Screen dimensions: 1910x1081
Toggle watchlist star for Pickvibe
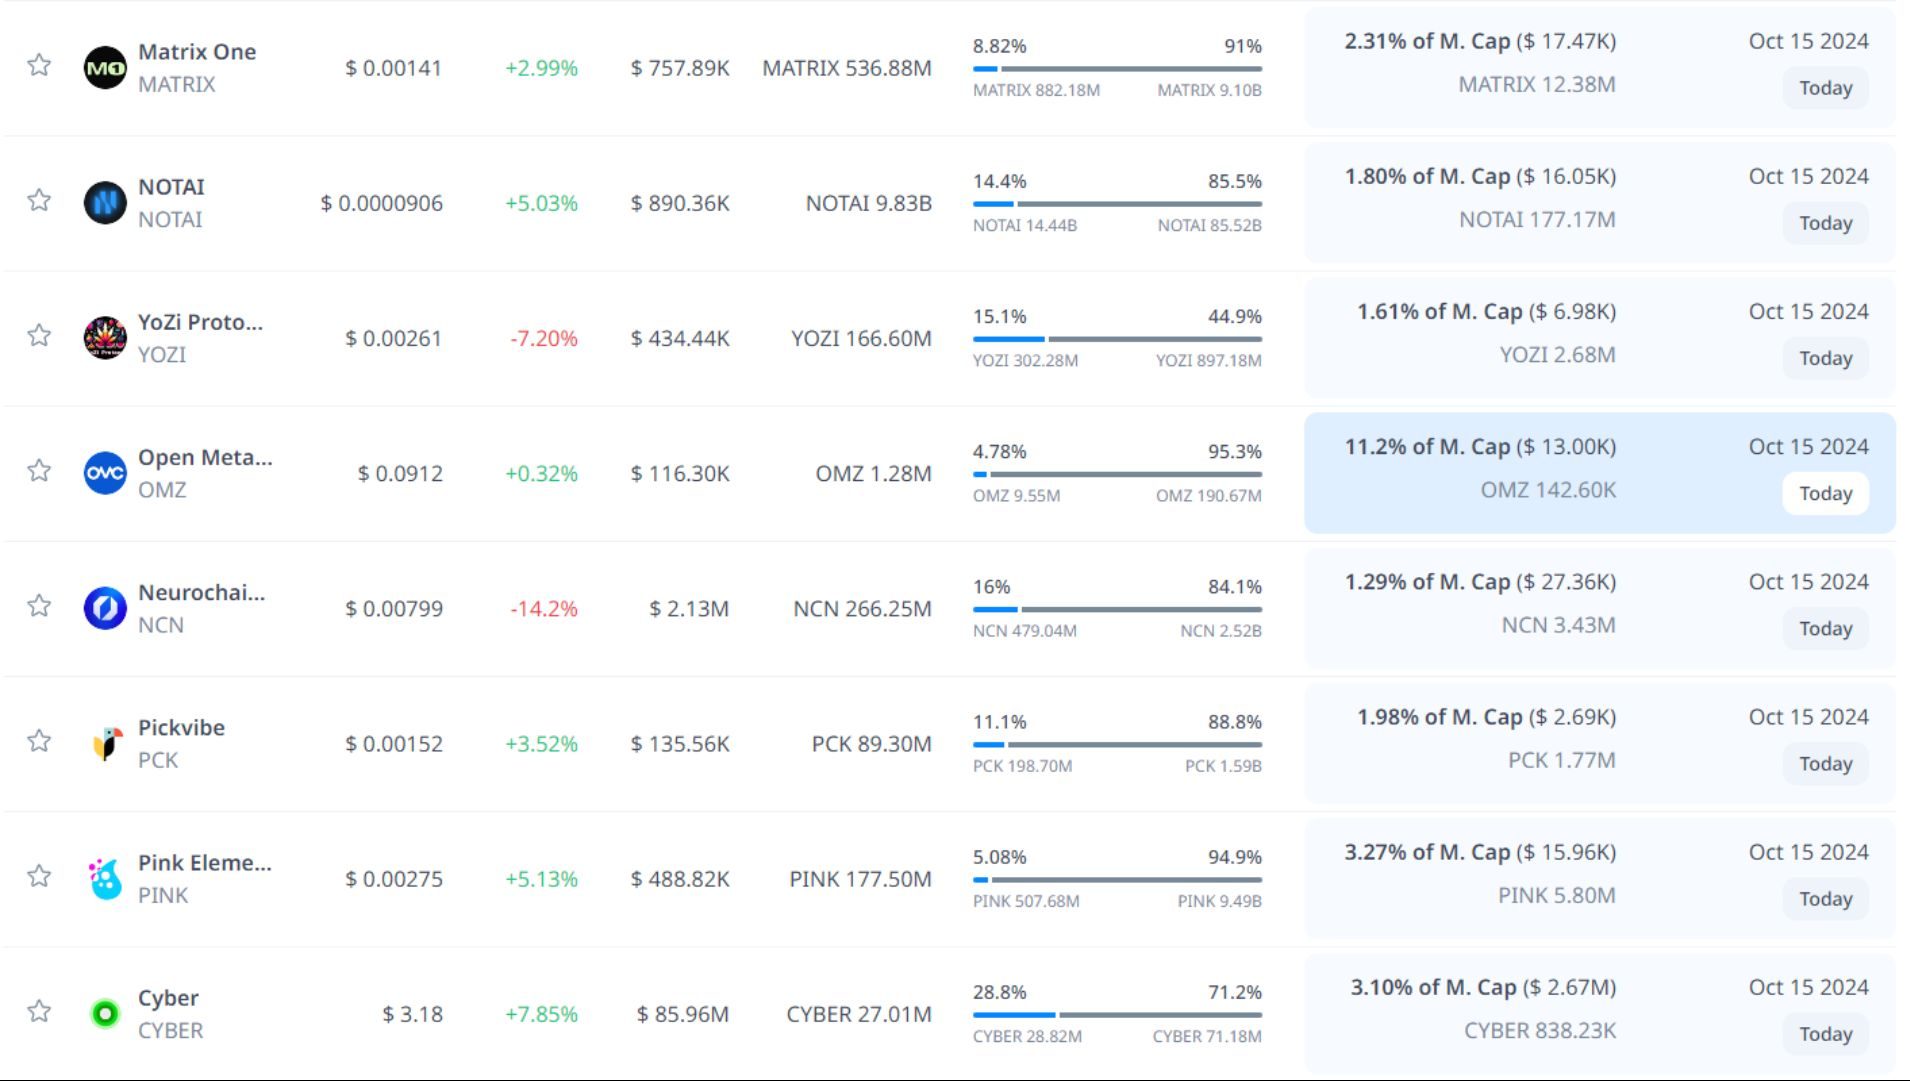39,741
